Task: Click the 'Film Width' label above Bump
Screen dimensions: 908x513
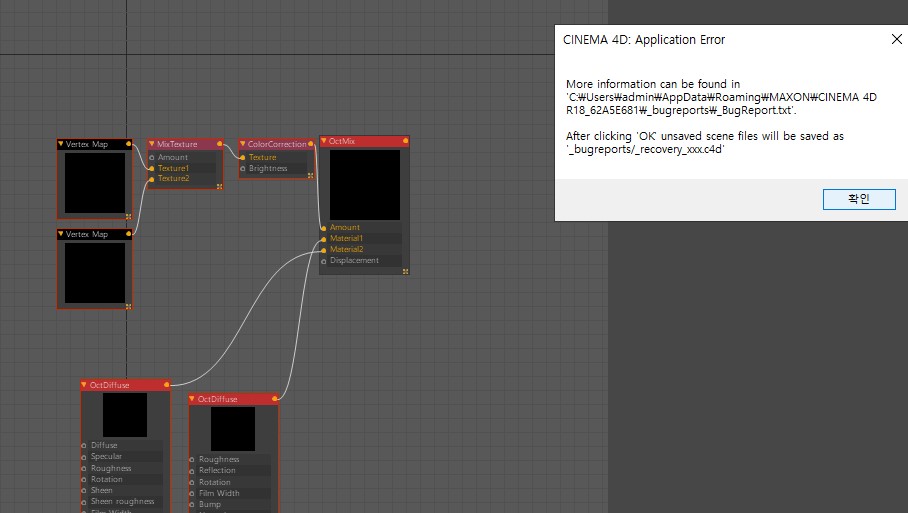Action: click(x=219, y=493)
